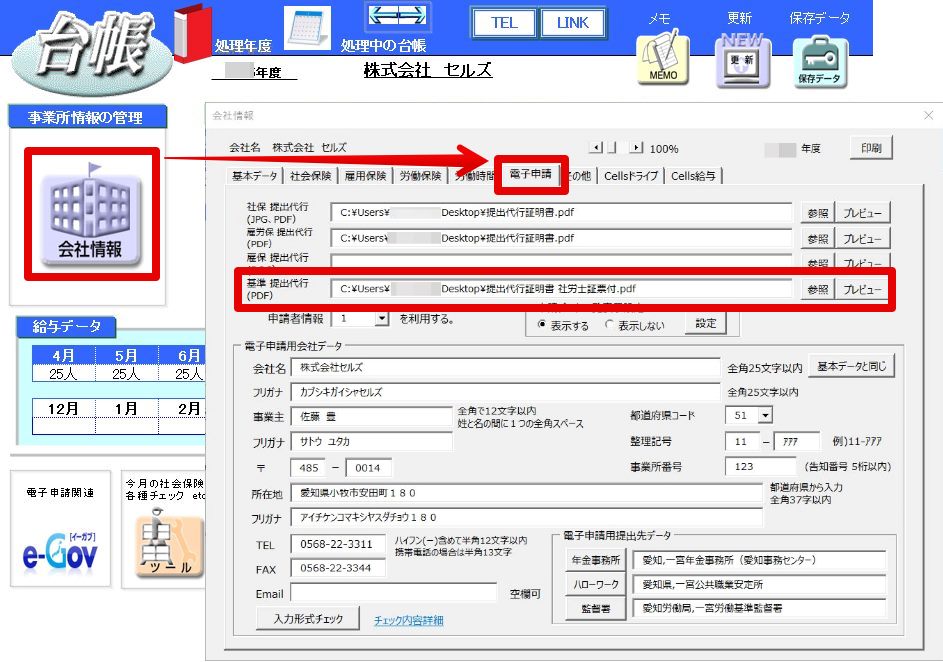
Task: Select the 12月 cell in 給与データ
Action: (x=64, y=409)
